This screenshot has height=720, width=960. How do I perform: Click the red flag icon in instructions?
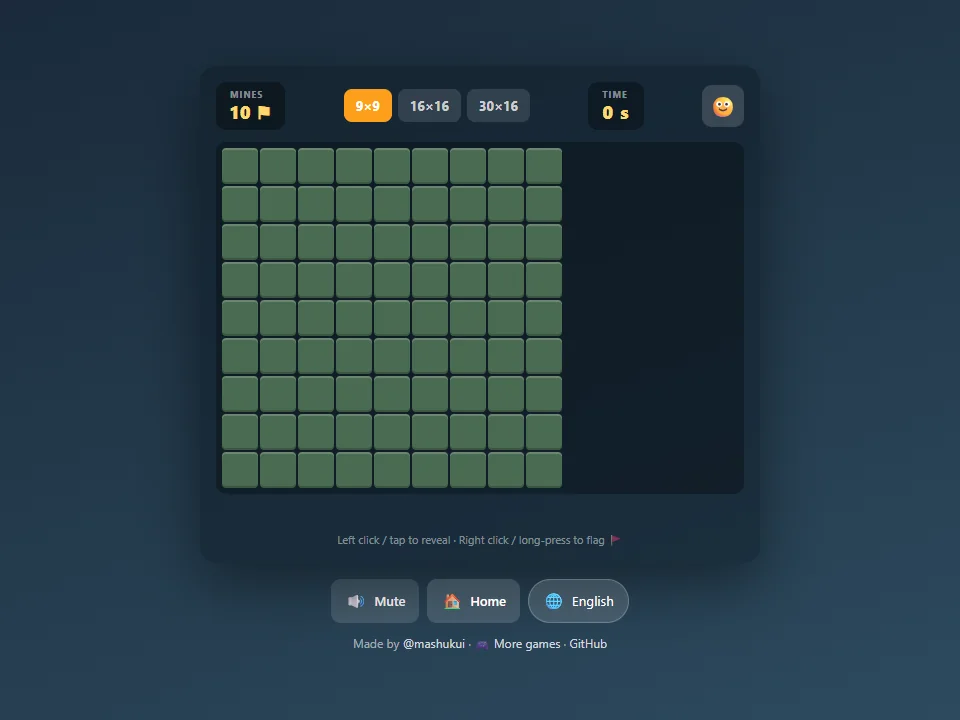(615, 540)
